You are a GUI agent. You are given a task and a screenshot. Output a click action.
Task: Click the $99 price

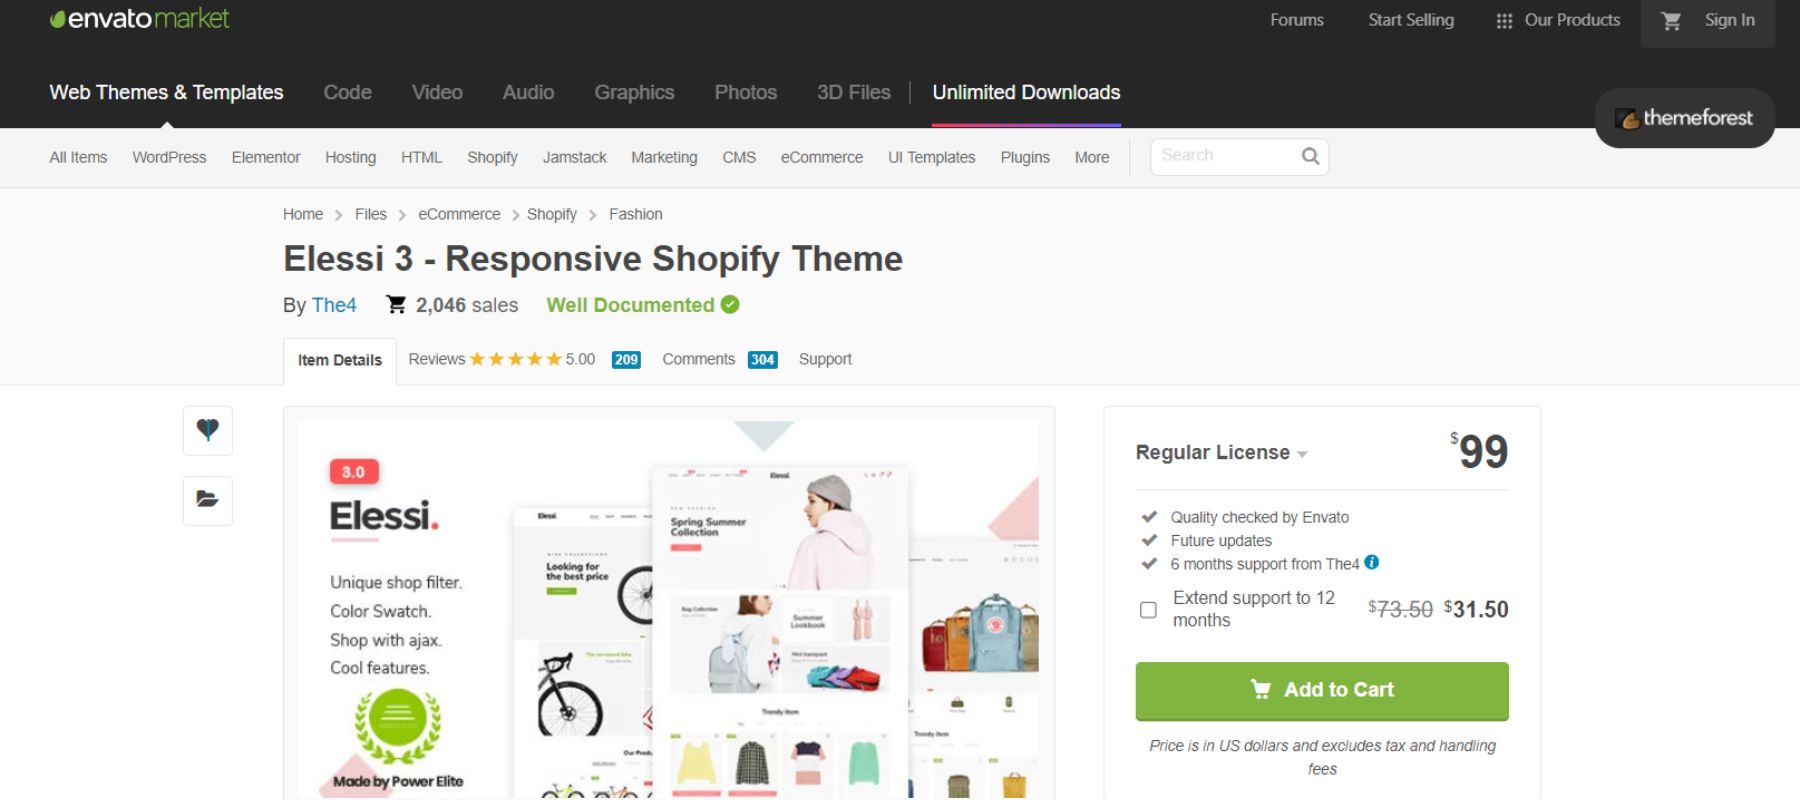click(x=1479, y=451)
